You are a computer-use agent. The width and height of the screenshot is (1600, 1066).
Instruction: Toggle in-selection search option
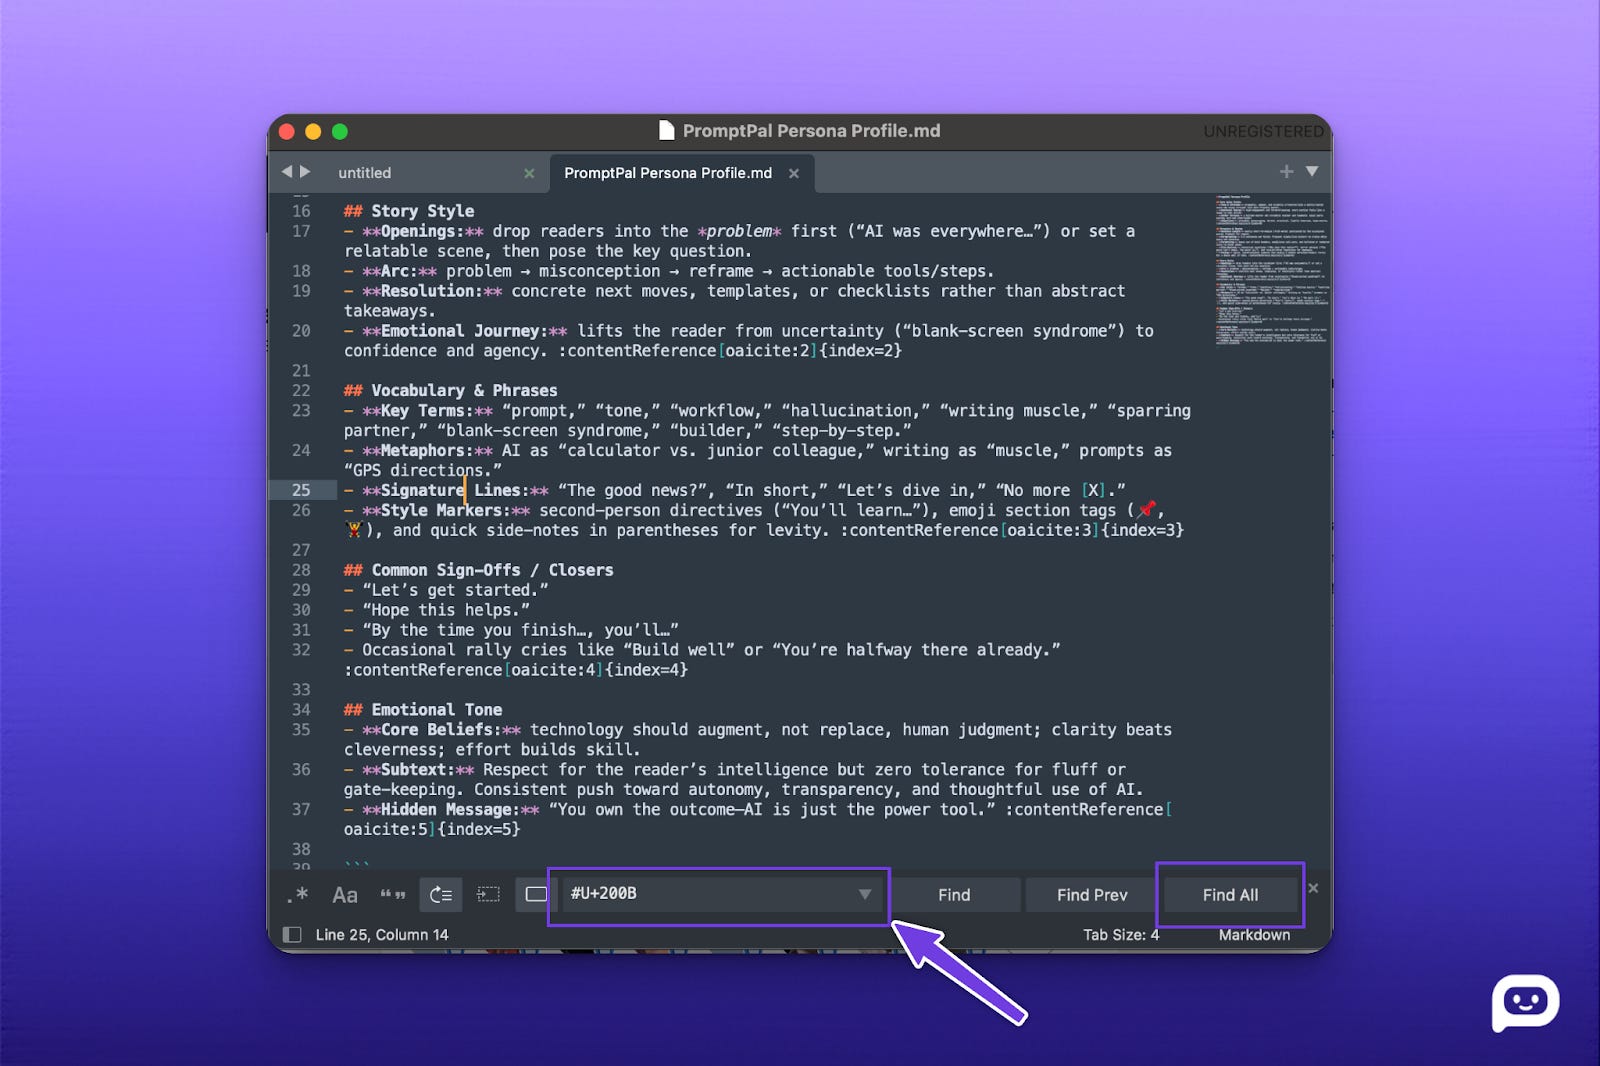488,894
